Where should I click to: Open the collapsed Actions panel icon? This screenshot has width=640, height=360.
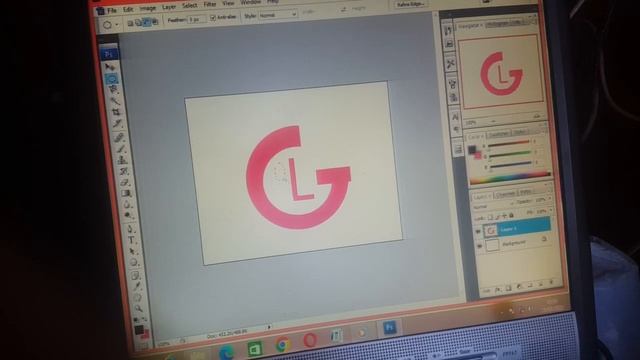click(449, 44)
